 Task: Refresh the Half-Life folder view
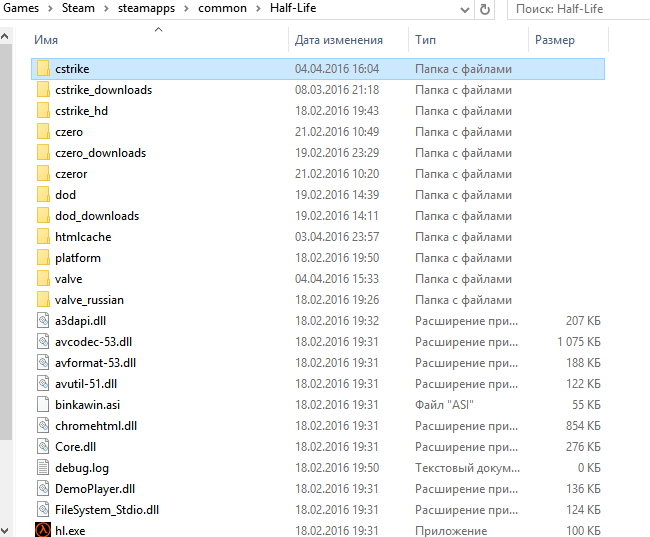484,10
